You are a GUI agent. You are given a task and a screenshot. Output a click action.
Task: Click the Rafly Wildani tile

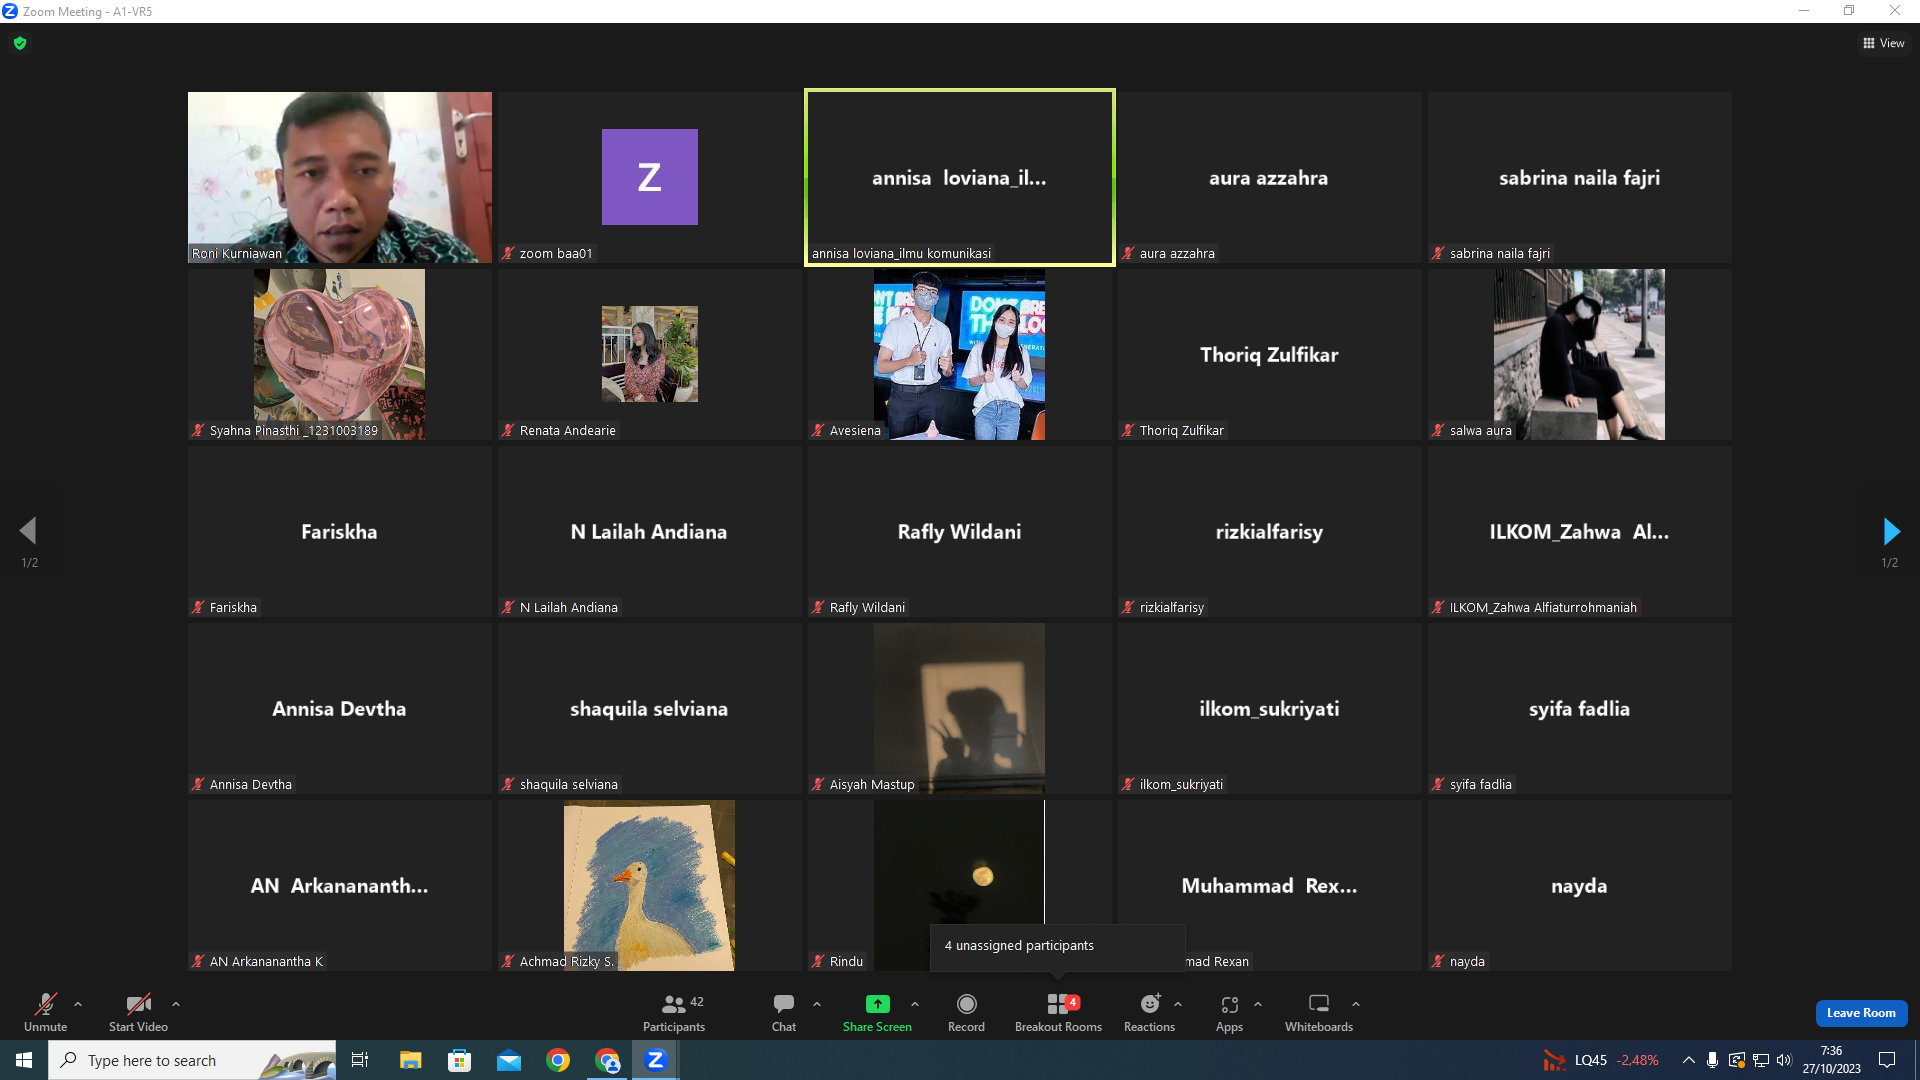960,531
